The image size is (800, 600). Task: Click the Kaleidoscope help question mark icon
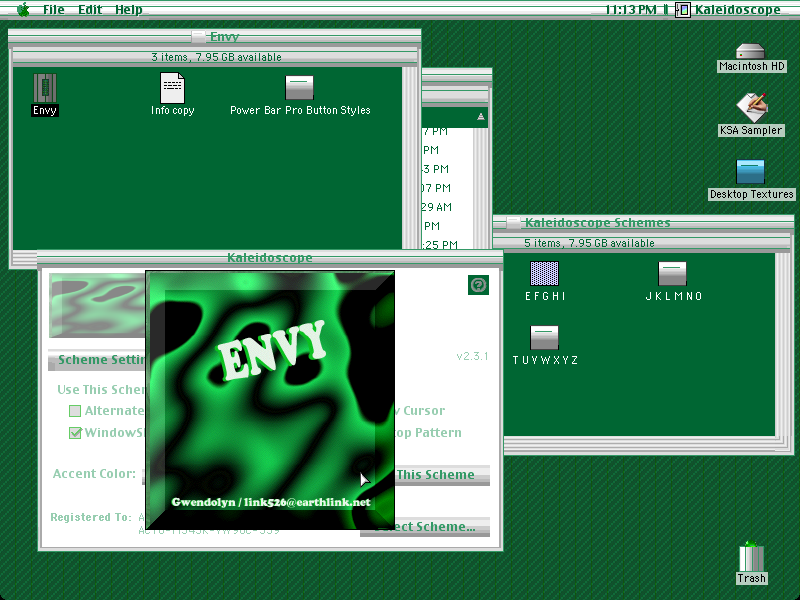(x=478, y=285)
